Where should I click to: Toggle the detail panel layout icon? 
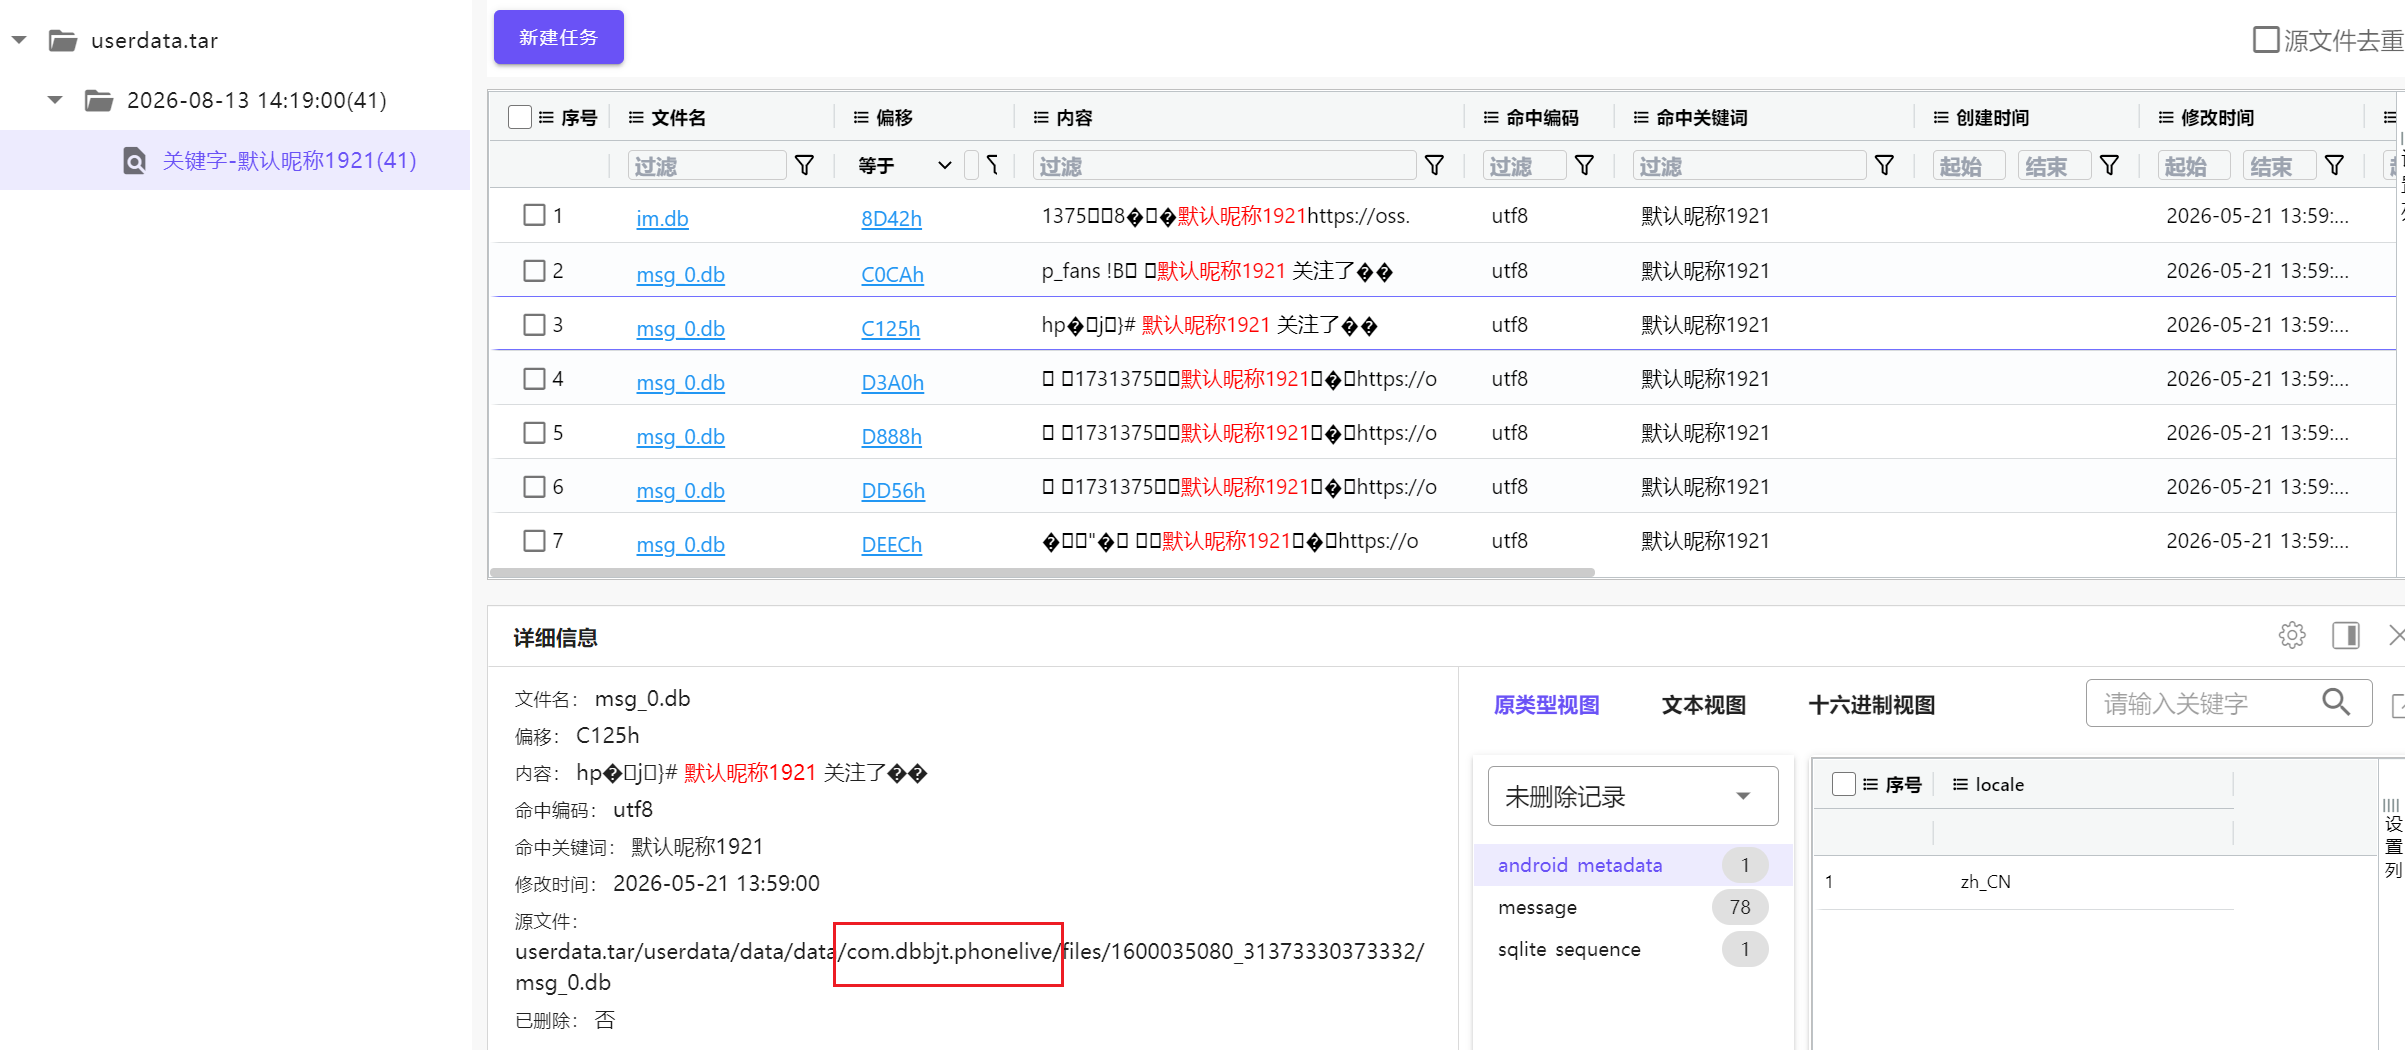(x=2346, y=635)
